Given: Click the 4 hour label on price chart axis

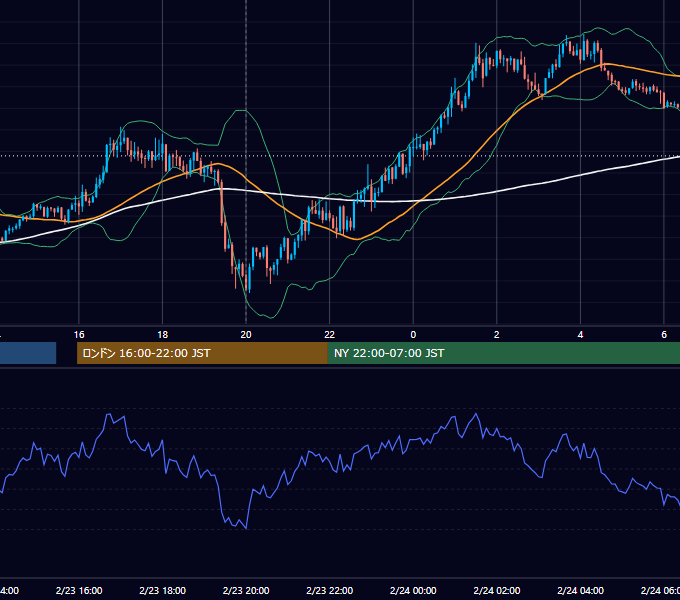Looking at the screenshot, I should point(580,335).
